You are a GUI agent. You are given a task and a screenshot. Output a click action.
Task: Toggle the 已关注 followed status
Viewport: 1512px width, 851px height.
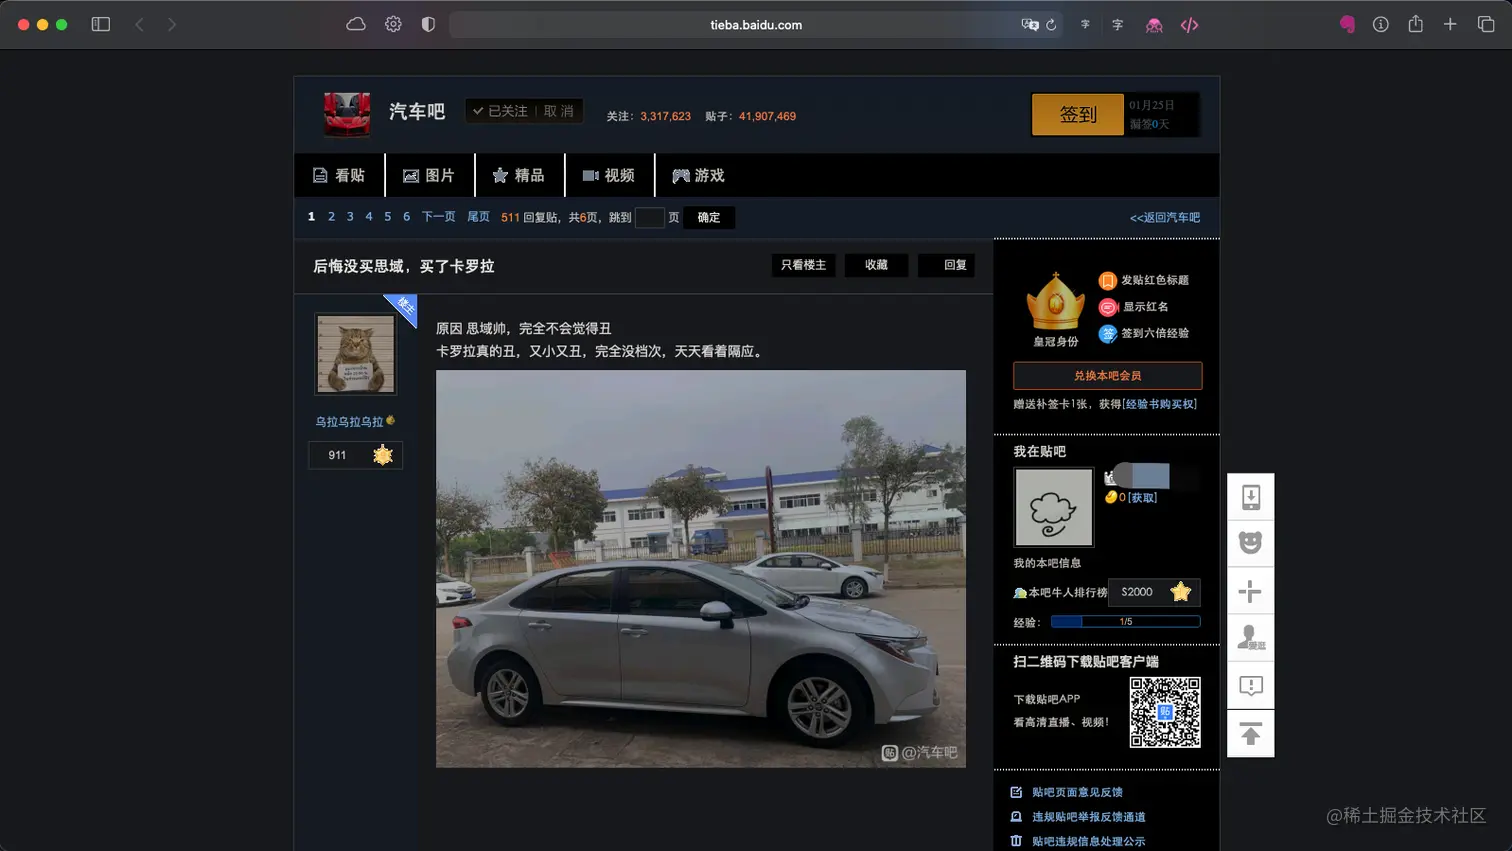(500, 111)
